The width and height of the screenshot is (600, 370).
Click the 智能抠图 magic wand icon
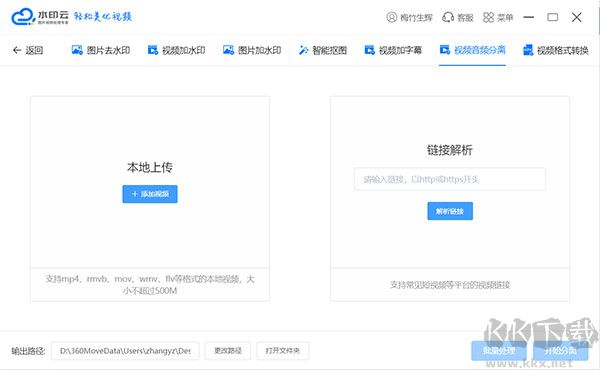point(303,50)
